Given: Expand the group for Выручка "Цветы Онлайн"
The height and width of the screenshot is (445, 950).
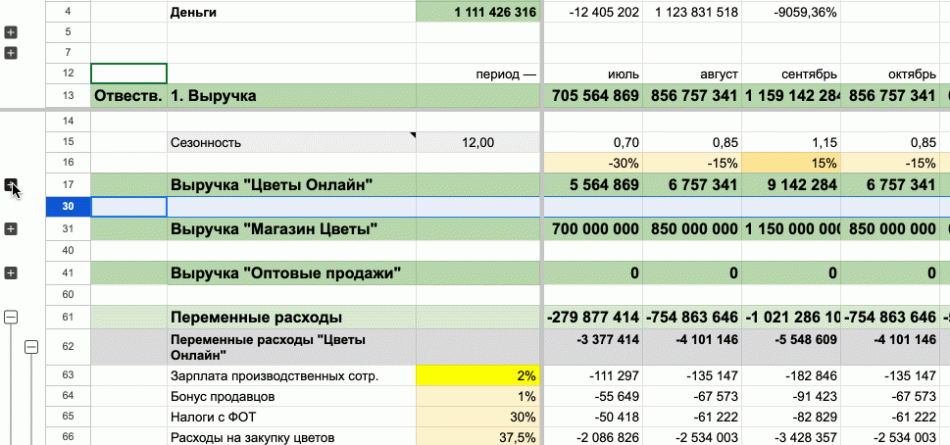Looking at the screenshot, I should coord(11,184).
